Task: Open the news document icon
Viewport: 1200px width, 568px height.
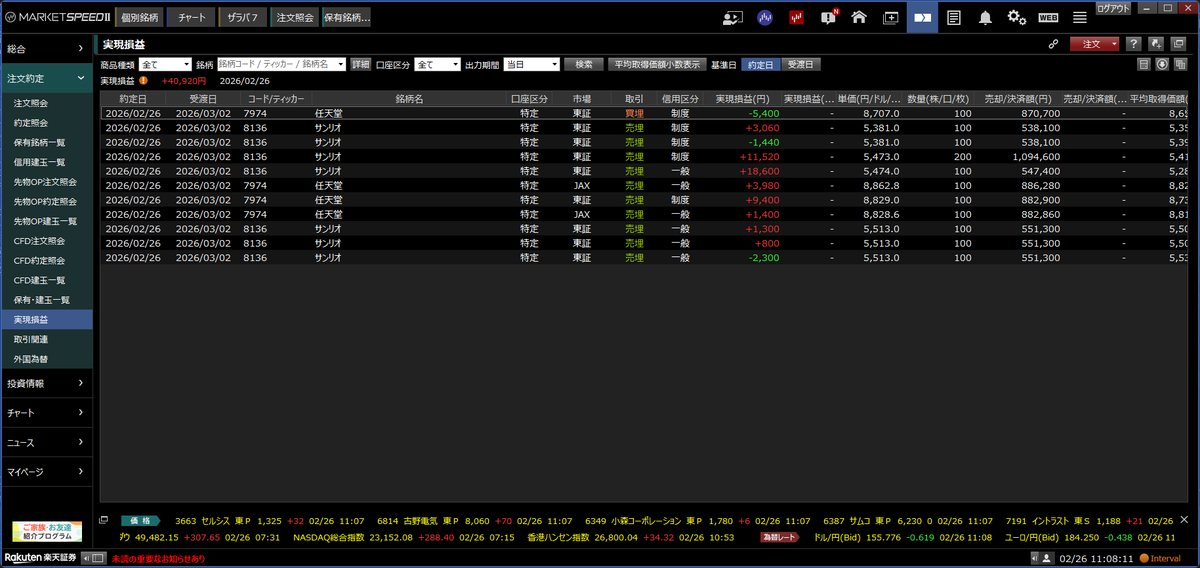Action: (x=955, y=17)
